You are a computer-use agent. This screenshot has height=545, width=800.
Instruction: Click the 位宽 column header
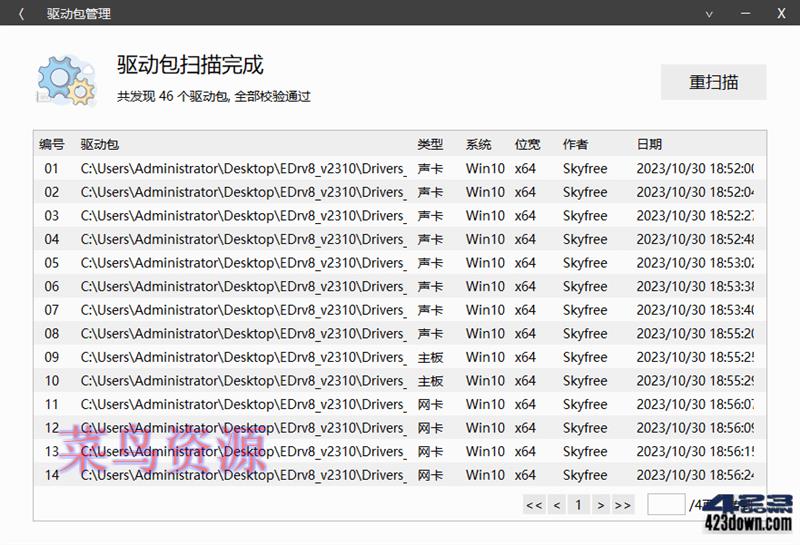coord(527,144)
